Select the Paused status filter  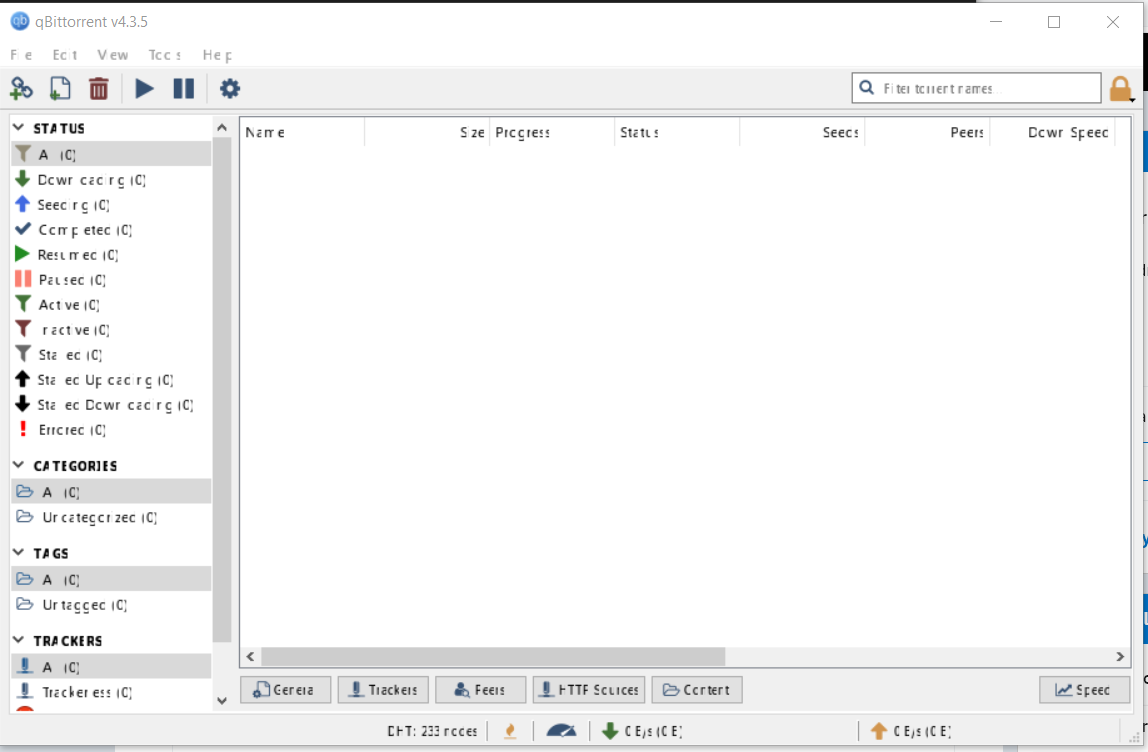(x=111, y=279)
